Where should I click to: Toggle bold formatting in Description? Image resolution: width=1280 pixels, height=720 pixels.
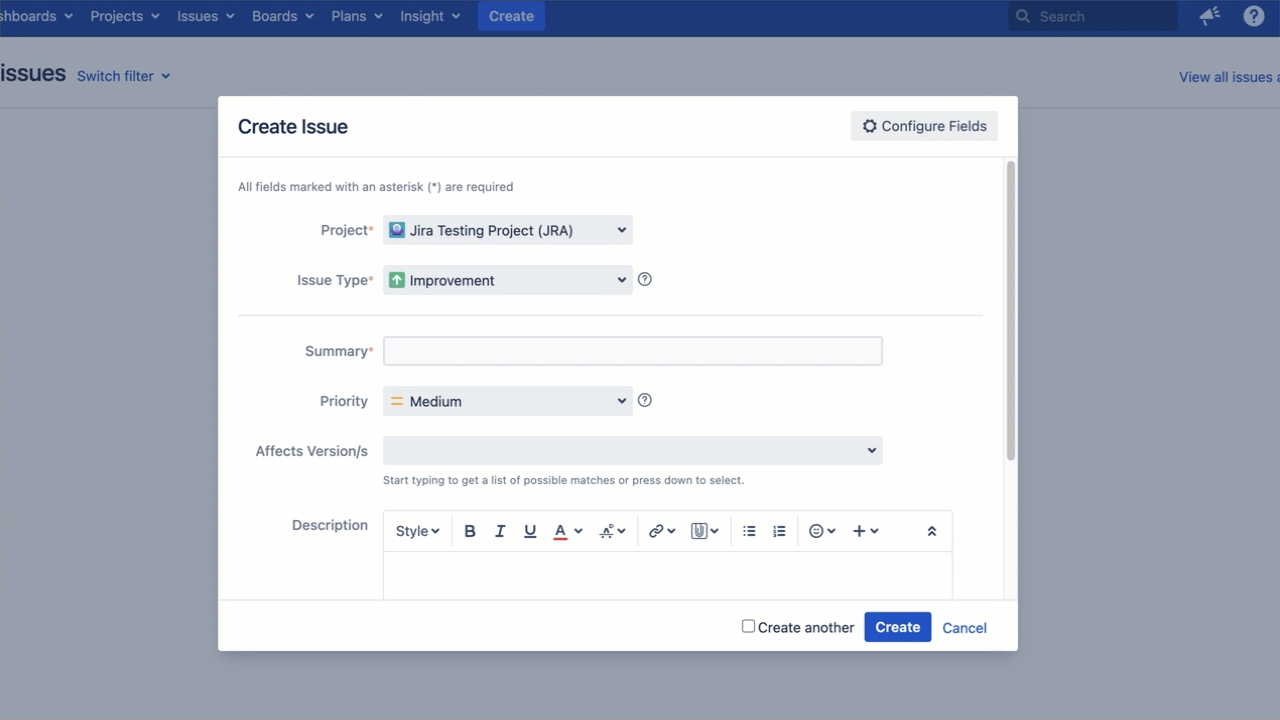470,531
